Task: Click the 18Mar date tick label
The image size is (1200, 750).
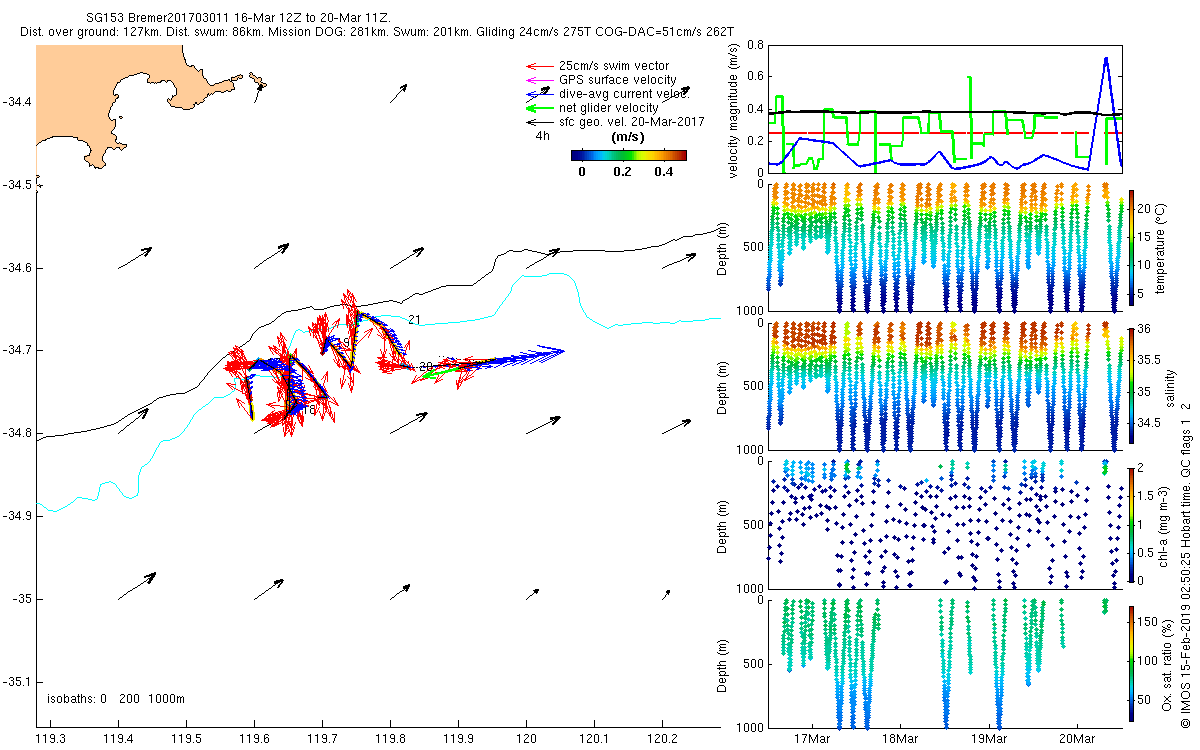Action: pos(900,739)
